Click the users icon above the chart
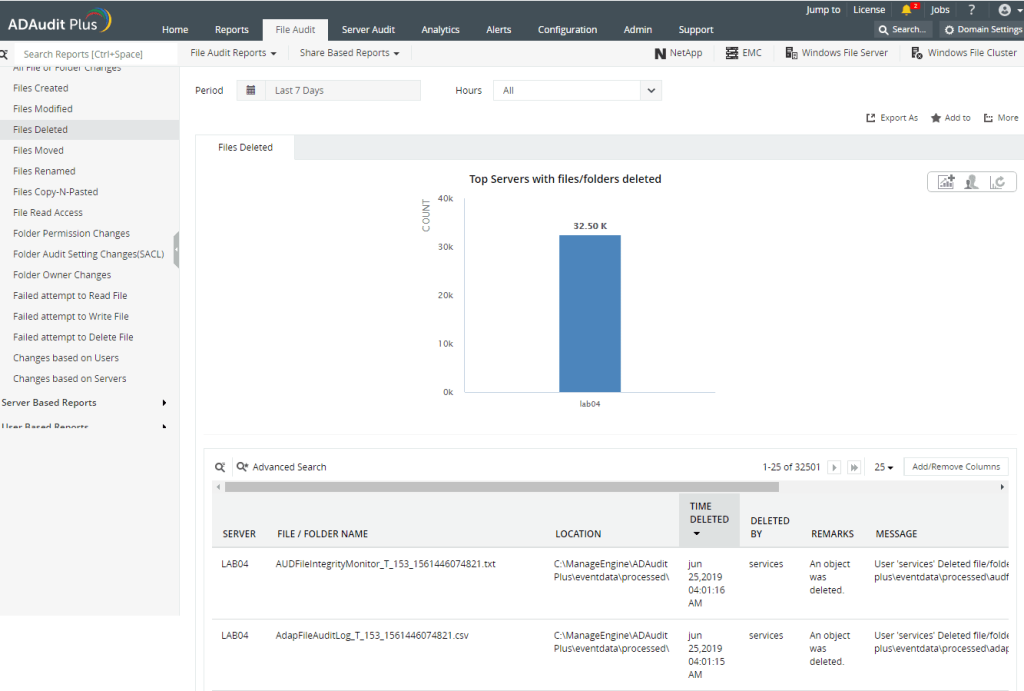The image size is (1024, 691). tap(971, 182)
